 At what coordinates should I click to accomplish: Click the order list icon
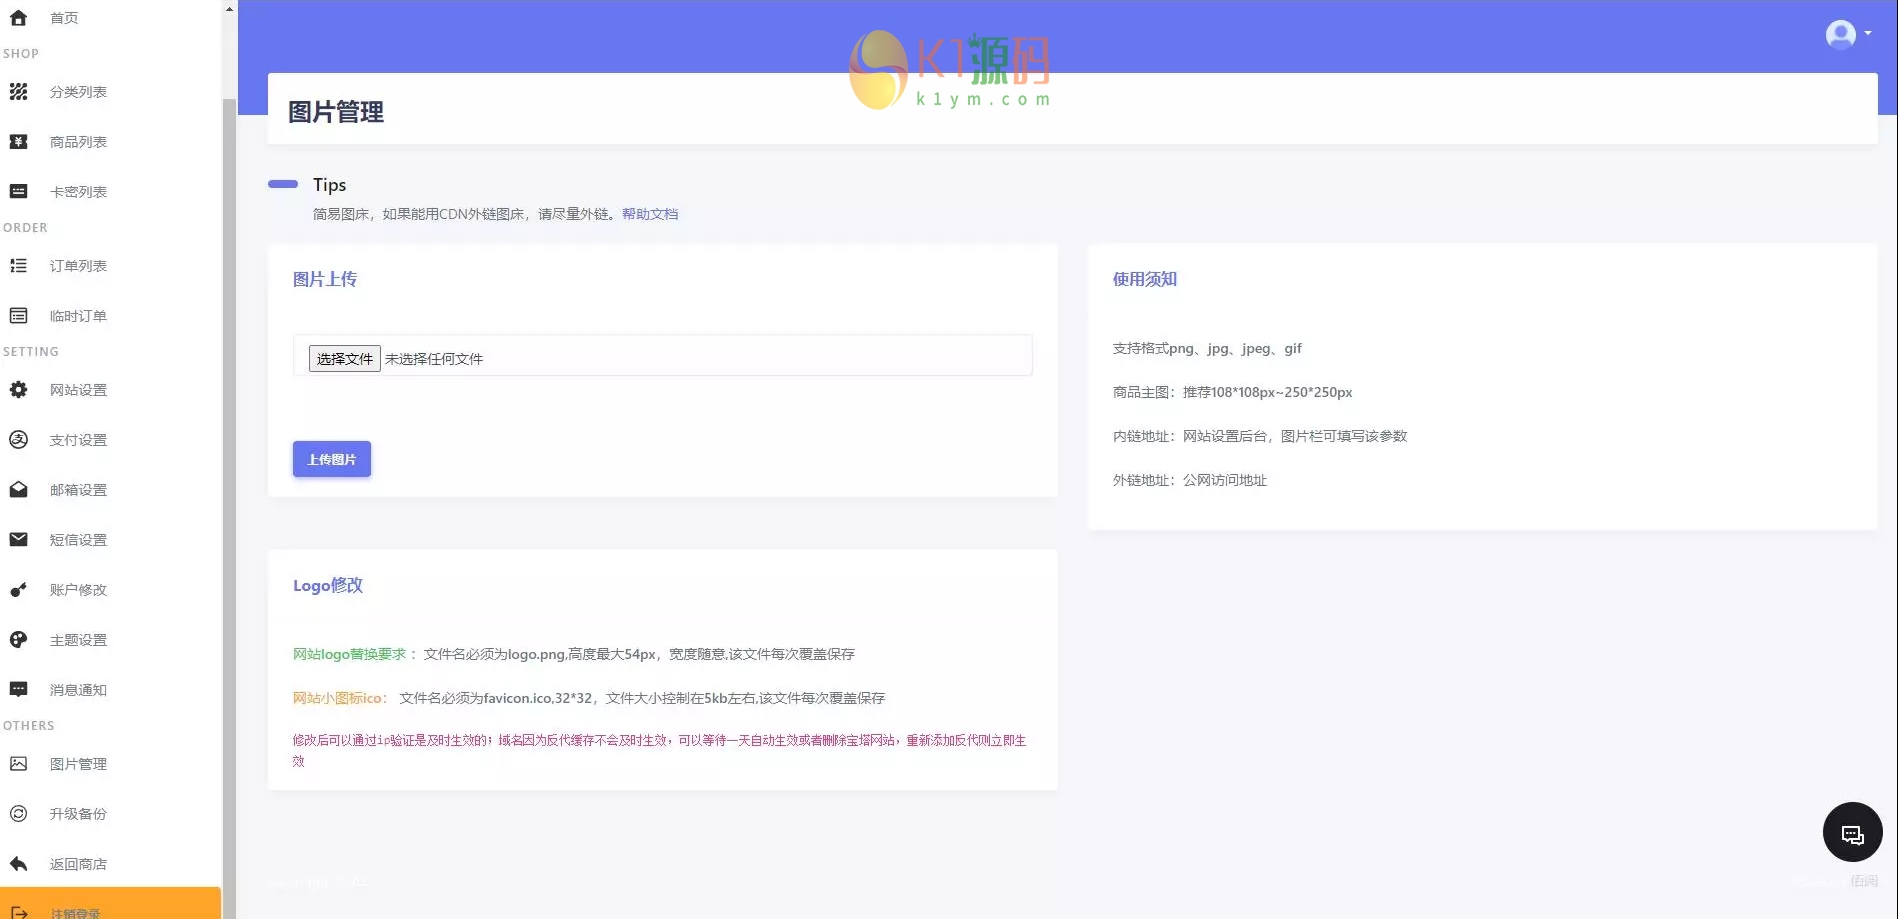point(18,266)
